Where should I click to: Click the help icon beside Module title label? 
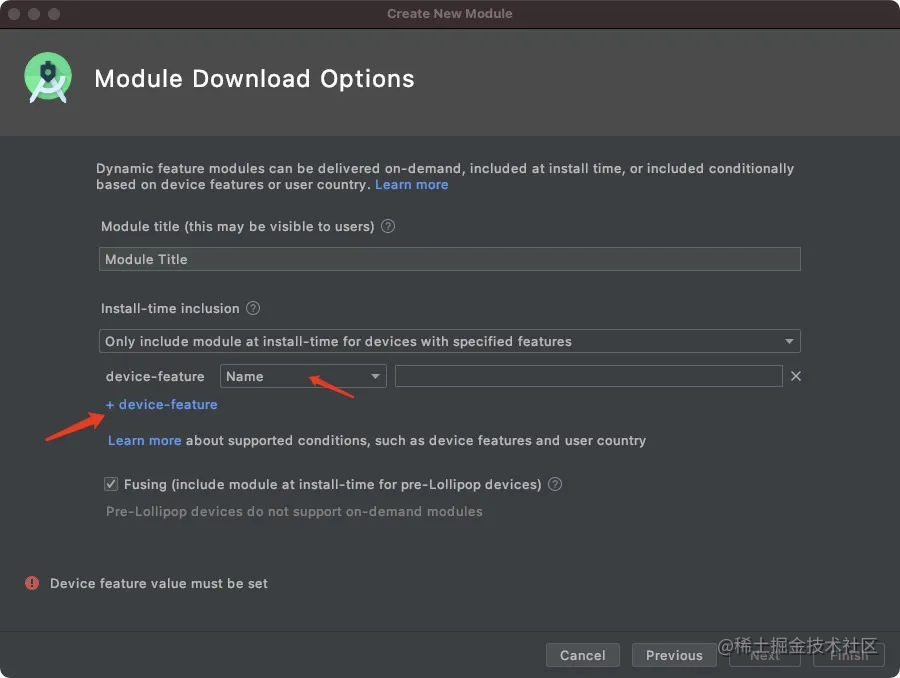pos(388,226)
